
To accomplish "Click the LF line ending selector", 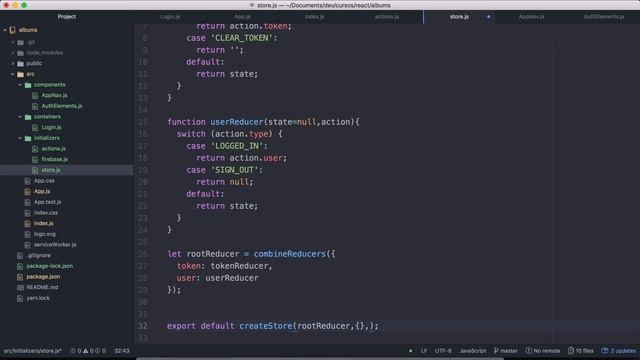I will click(424, 351).
